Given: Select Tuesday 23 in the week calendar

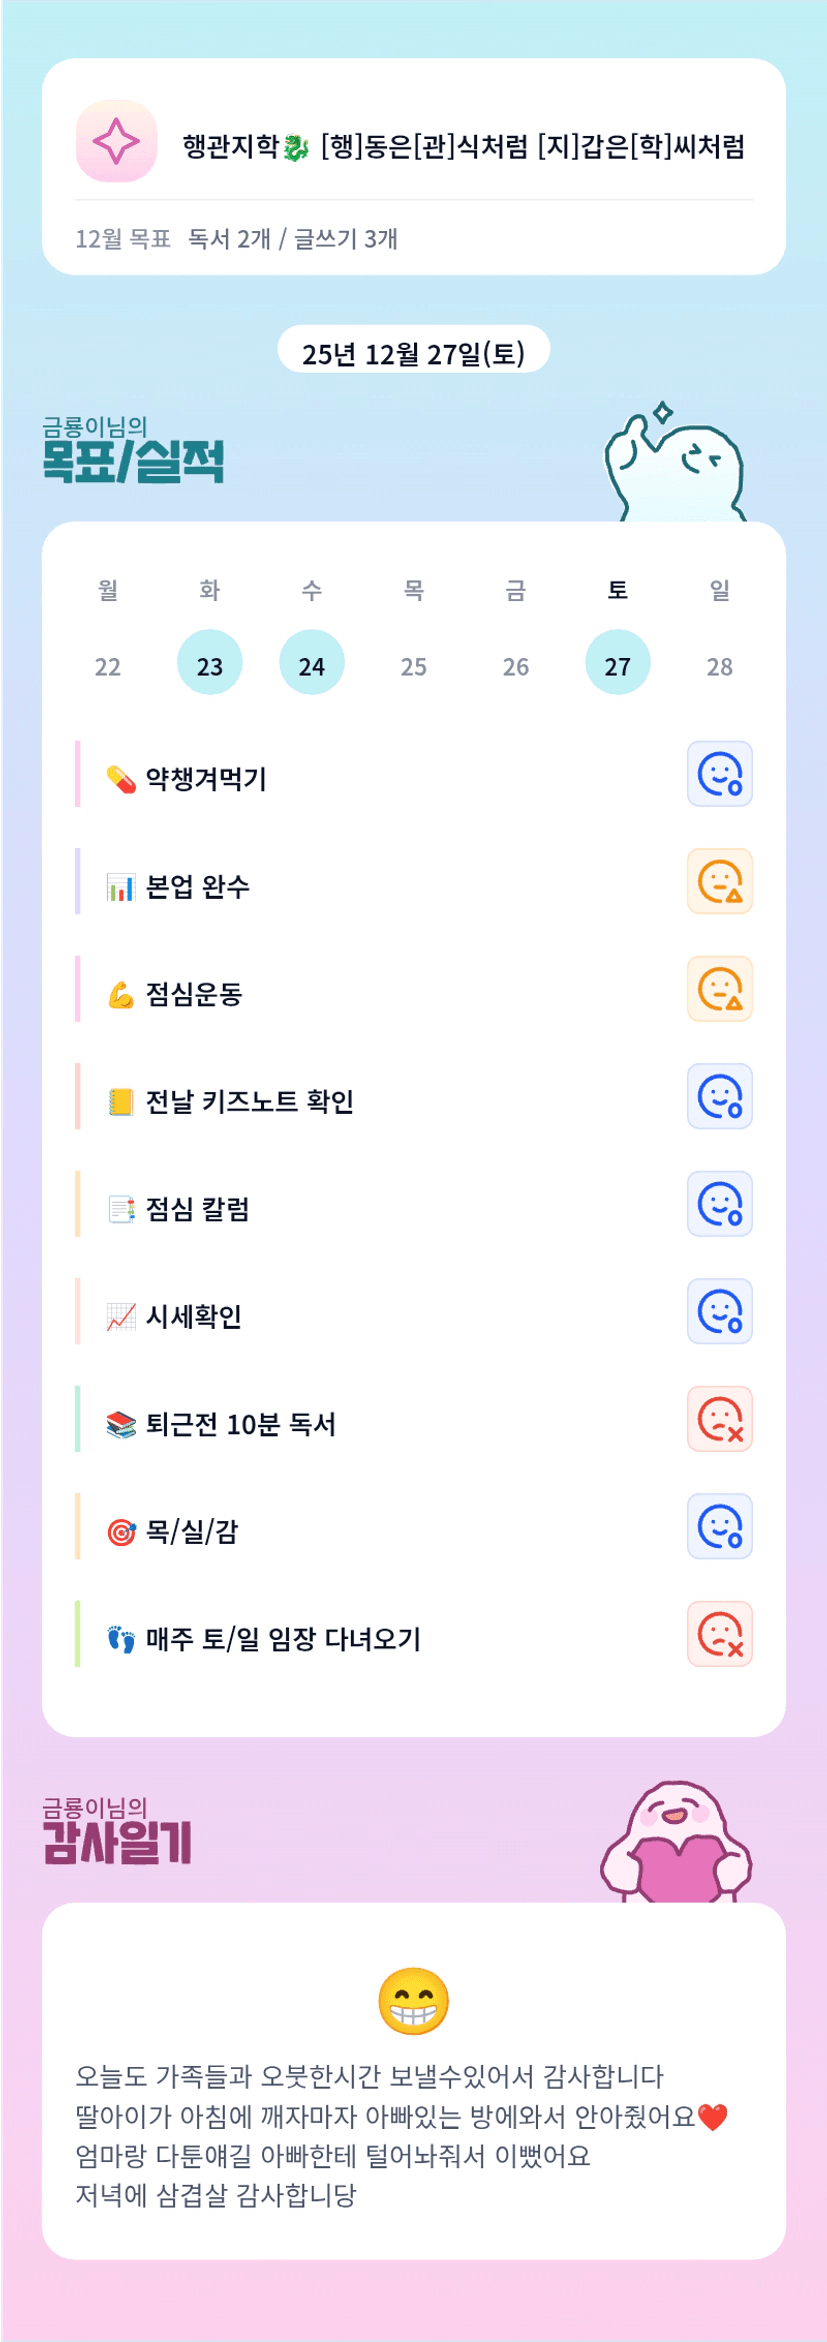Looking at the screenshot, I should (210, 664).
